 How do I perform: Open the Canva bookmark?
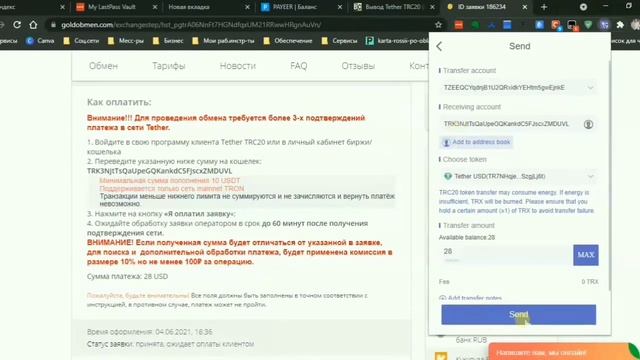(x=40, y=41)
